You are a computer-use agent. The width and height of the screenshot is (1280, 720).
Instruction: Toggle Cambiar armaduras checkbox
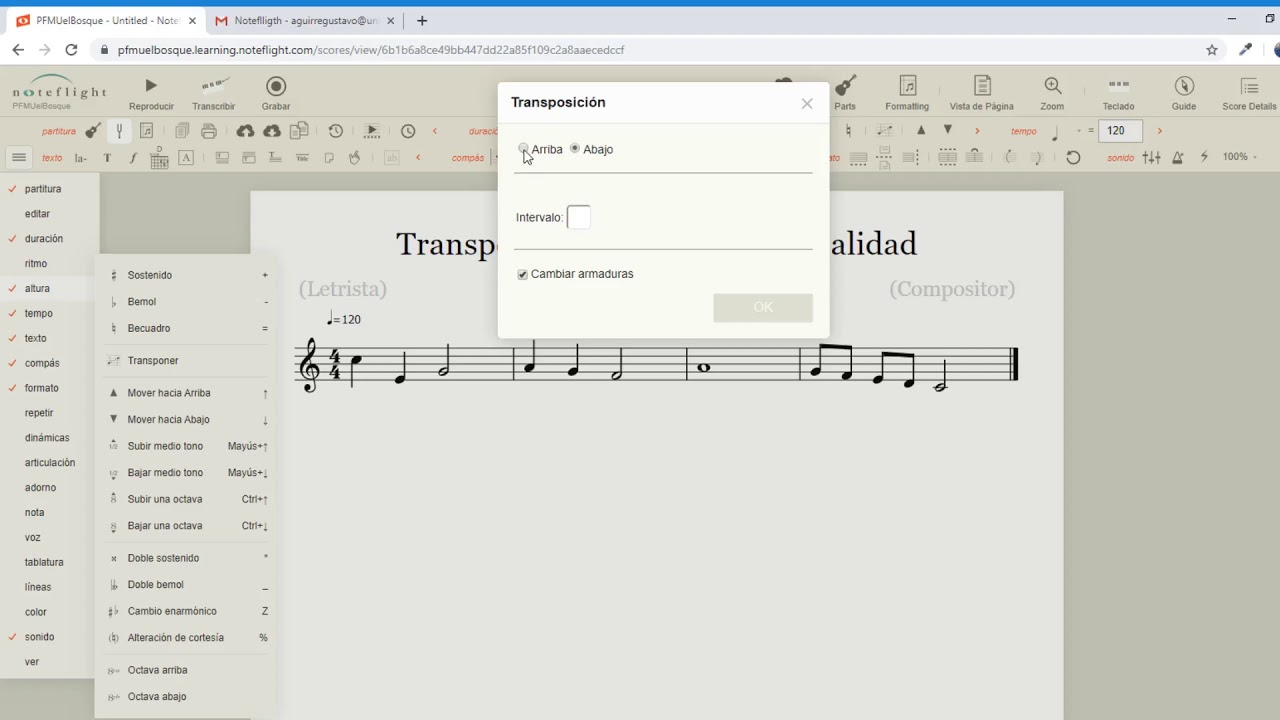(x=522, y=274)
